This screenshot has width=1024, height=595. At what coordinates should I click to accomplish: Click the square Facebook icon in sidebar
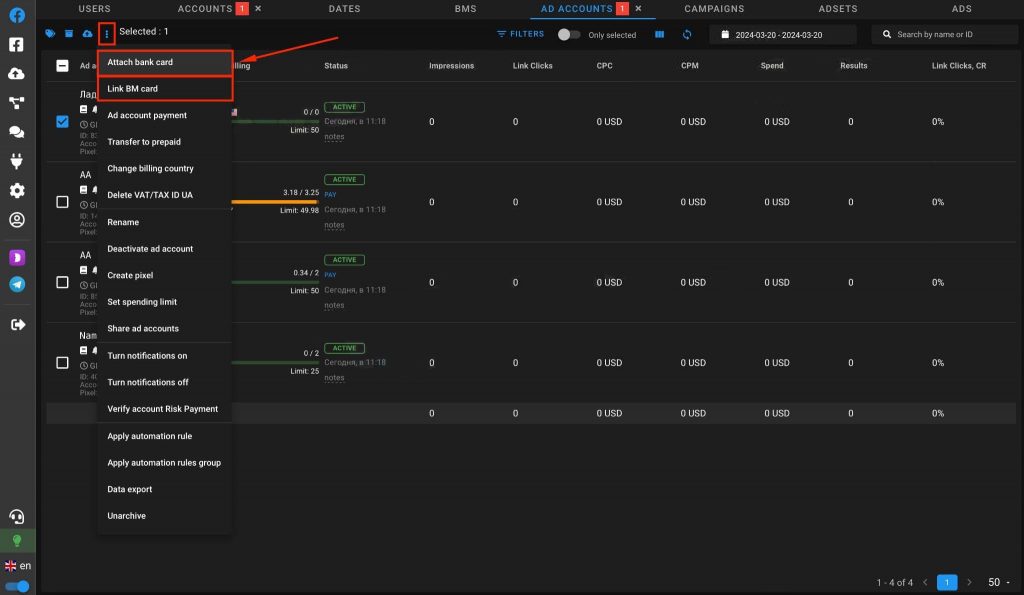pyautogui.click(x=17, y=44)
